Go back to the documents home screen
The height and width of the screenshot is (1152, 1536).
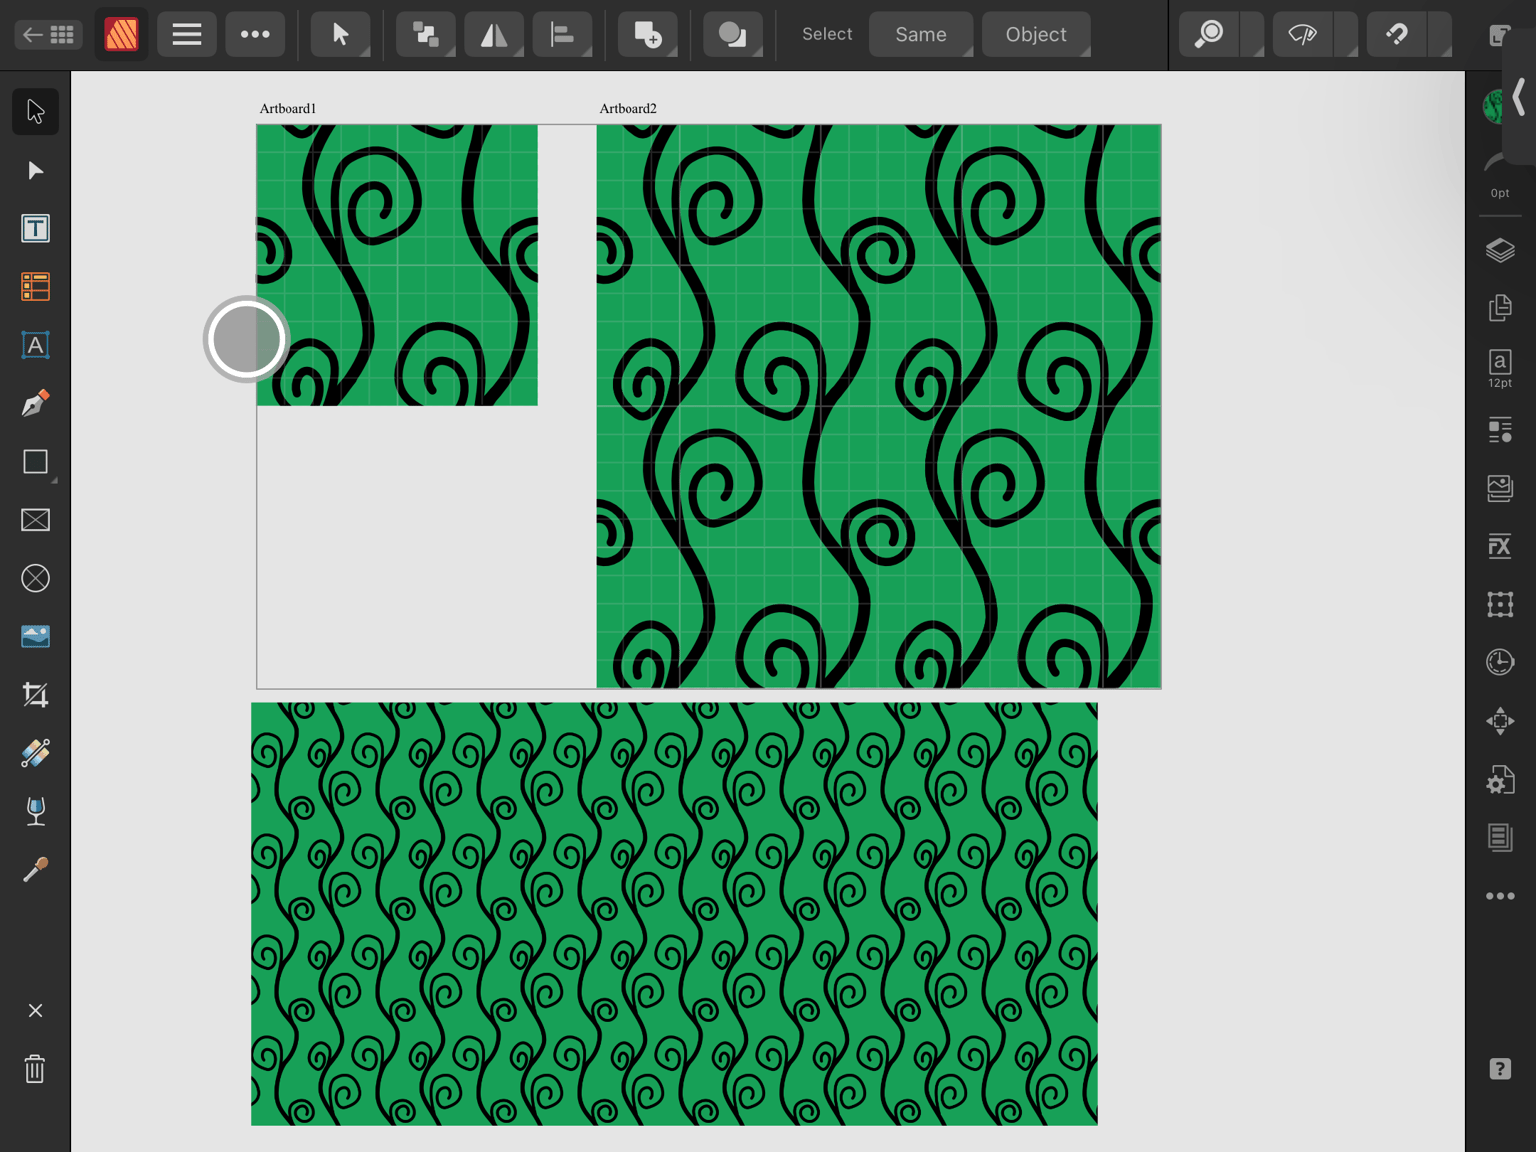[47, 35]
